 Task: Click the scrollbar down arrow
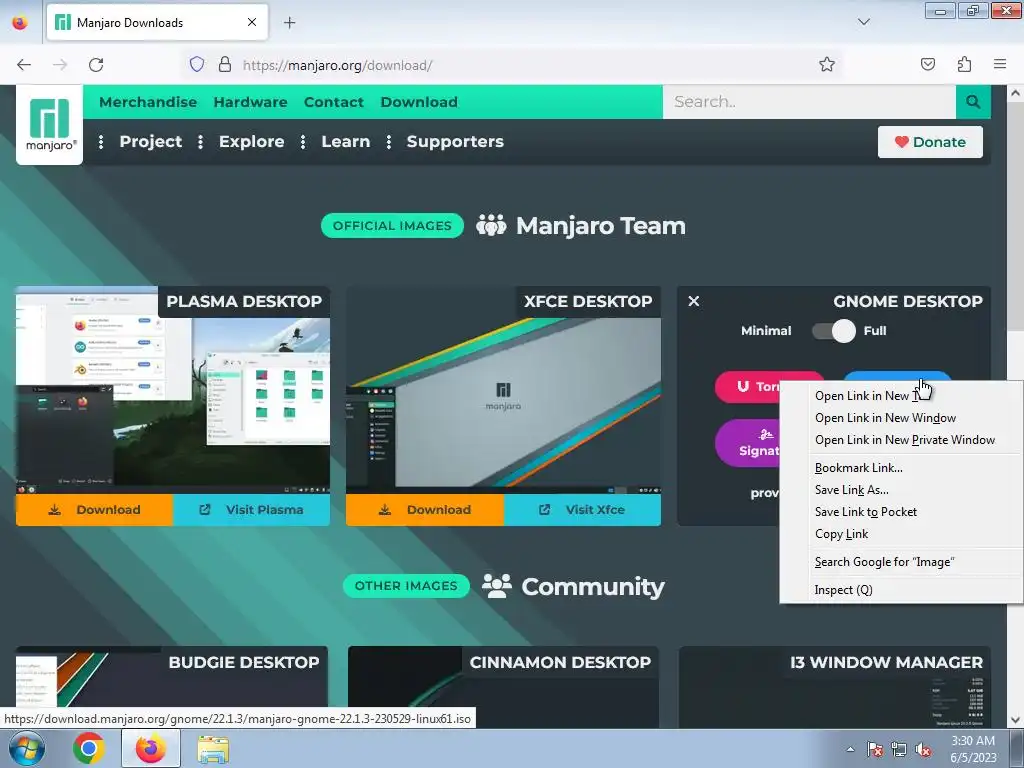tap(1016, 720)
